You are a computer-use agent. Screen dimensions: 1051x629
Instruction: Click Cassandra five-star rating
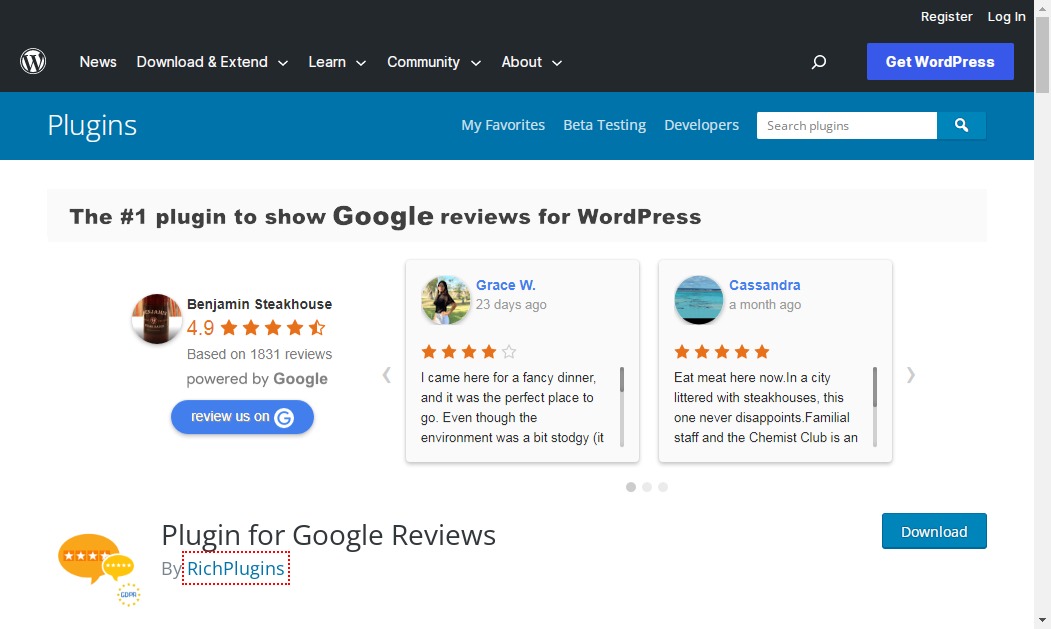click(x=722, y=351)
